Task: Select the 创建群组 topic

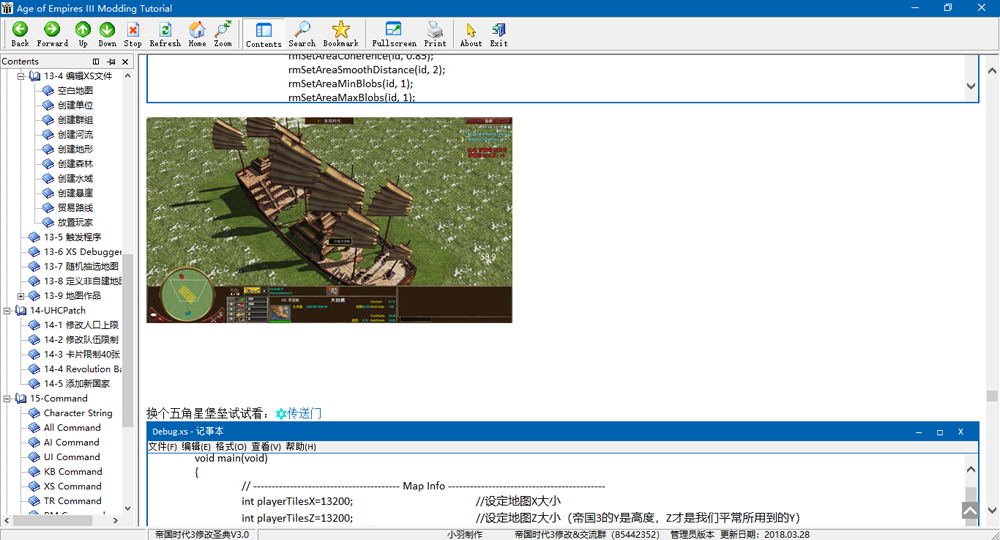Action: pos(75,120)
